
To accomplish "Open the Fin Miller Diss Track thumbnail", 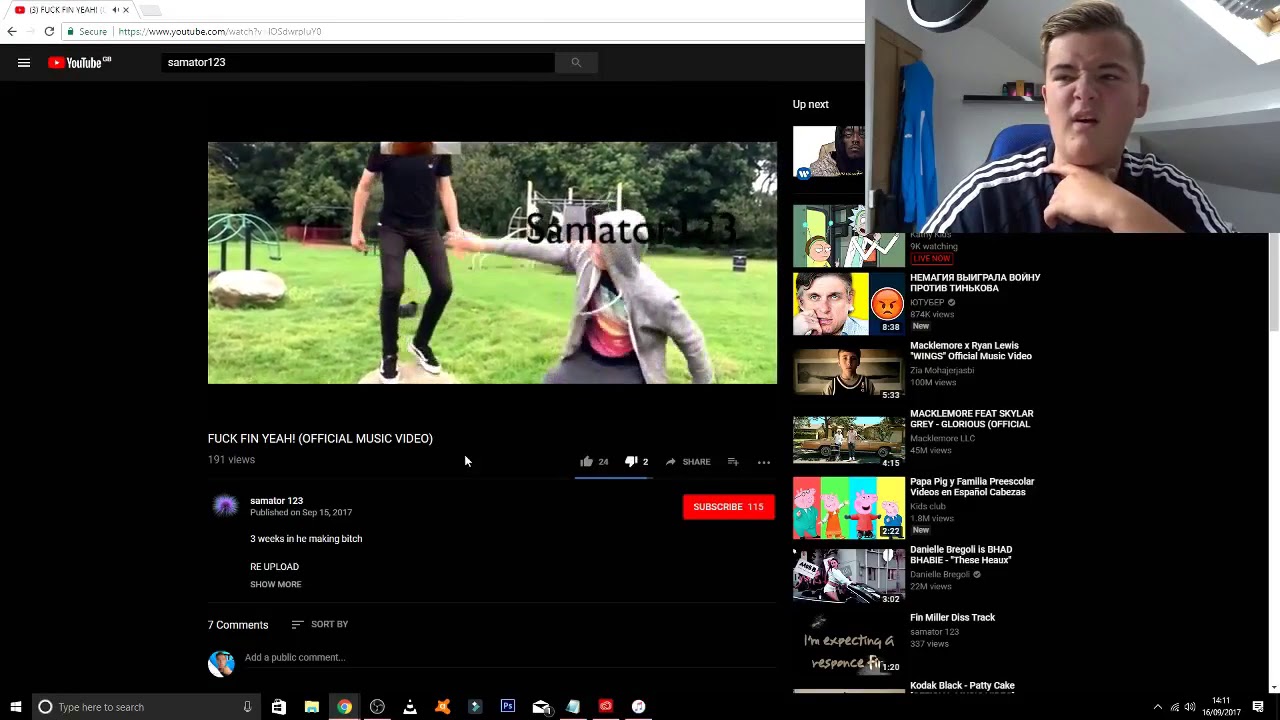I will click(x=849, y=644).
